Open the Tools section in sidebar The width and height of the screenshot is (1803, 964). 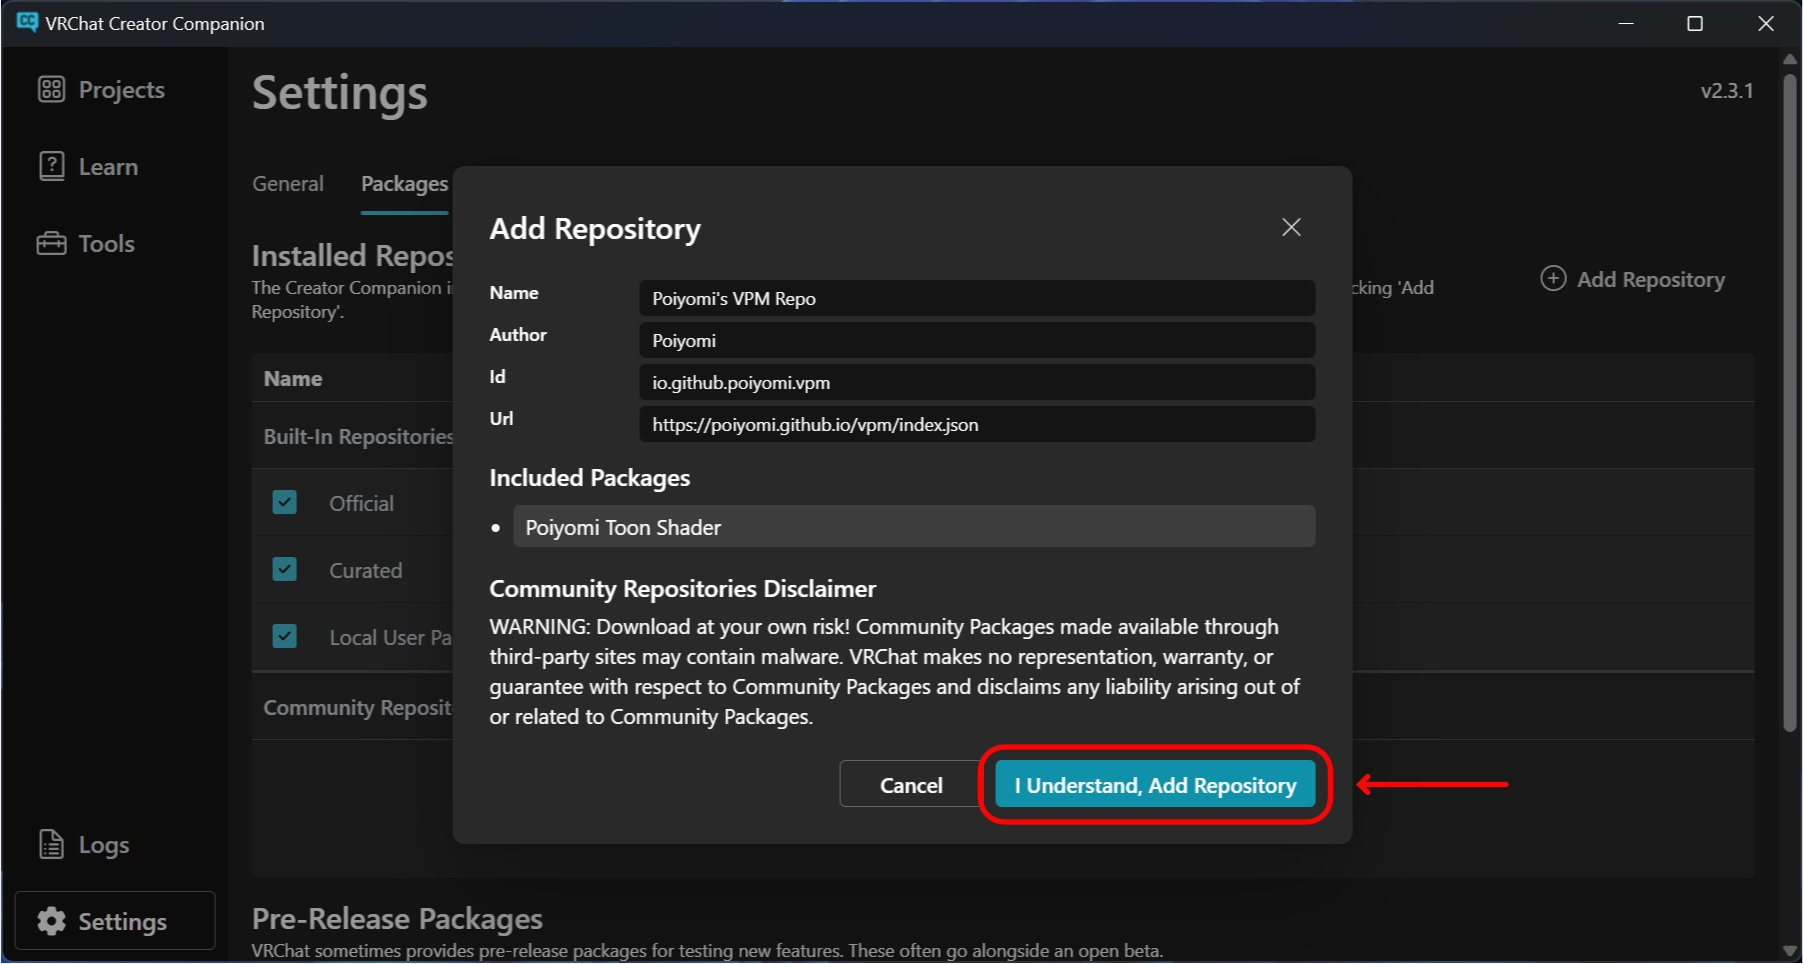point(86,244)
